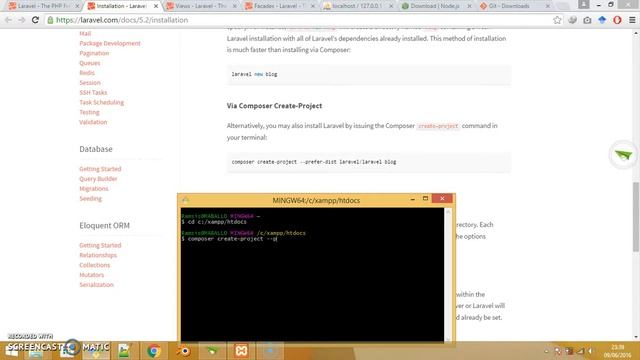Screen dimensions: 640x360
Task: Bookmark this page with the star icon
Action: coord(557,20)
